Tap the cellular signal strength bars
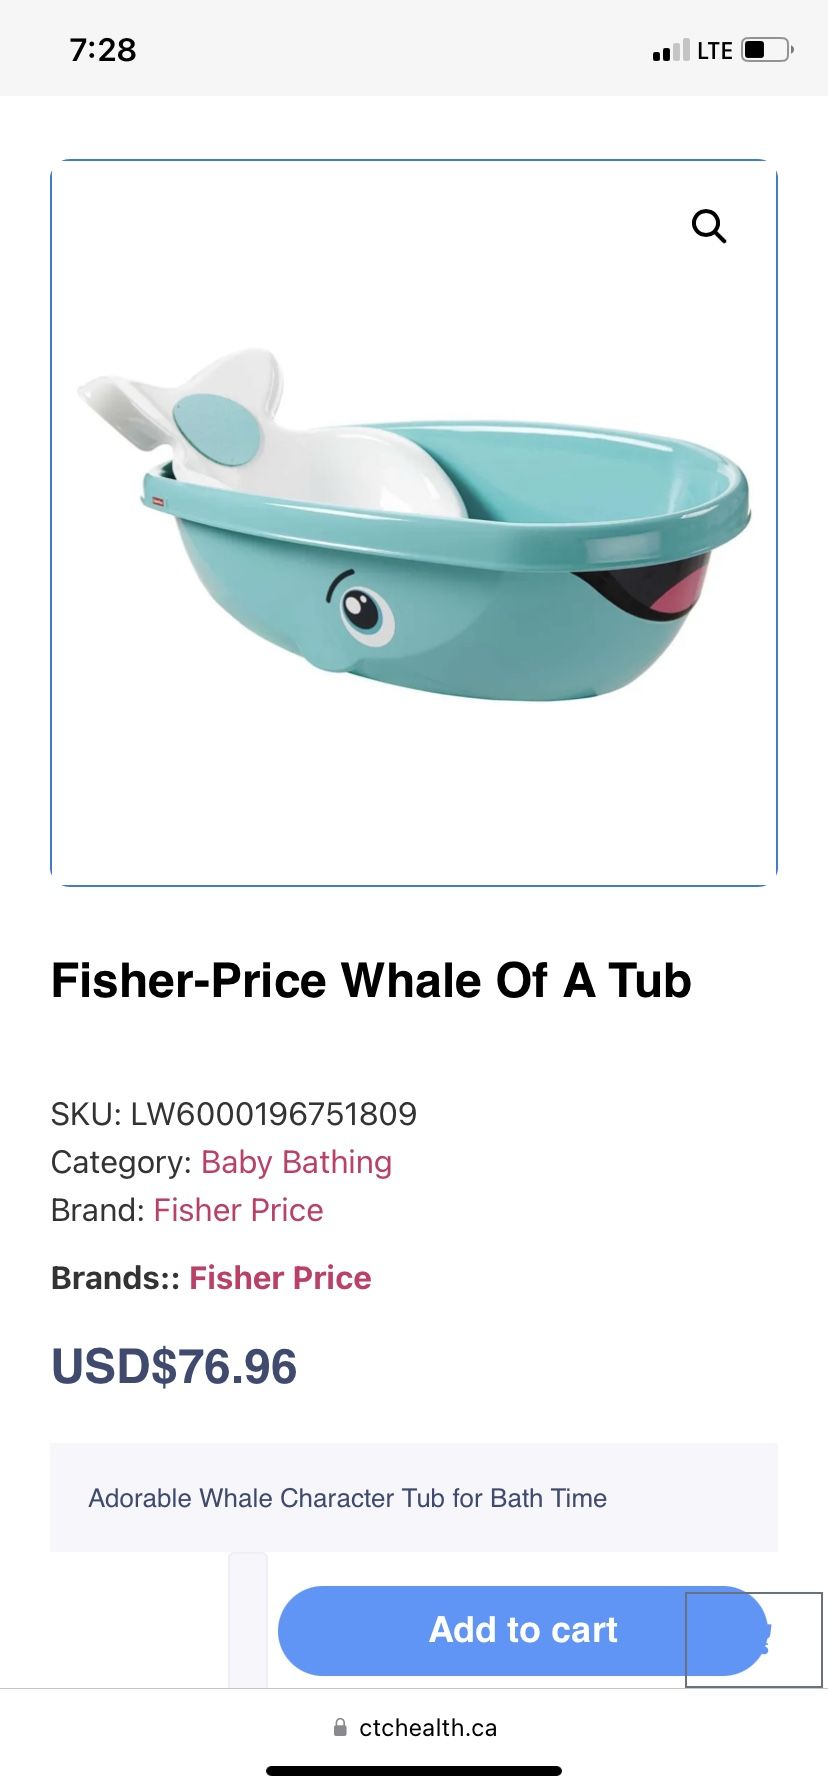The height and width of the screenshot is (1792, 828). [671, 51]
